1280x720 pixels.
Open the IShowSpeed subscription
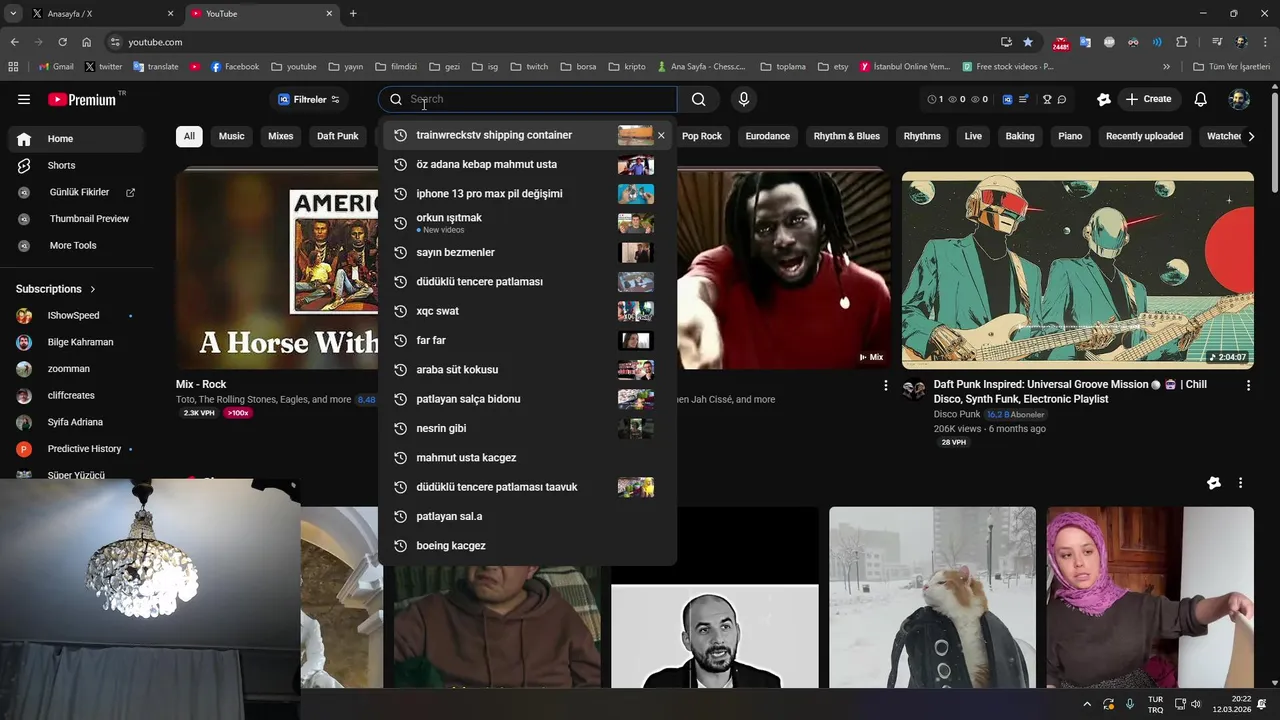(x=74, y=316)
